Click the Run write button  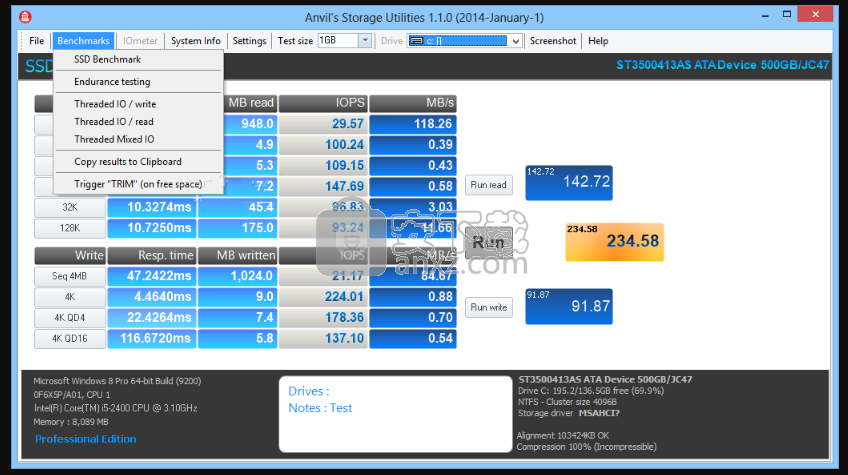pyautogui.click(x=488, y=307)
